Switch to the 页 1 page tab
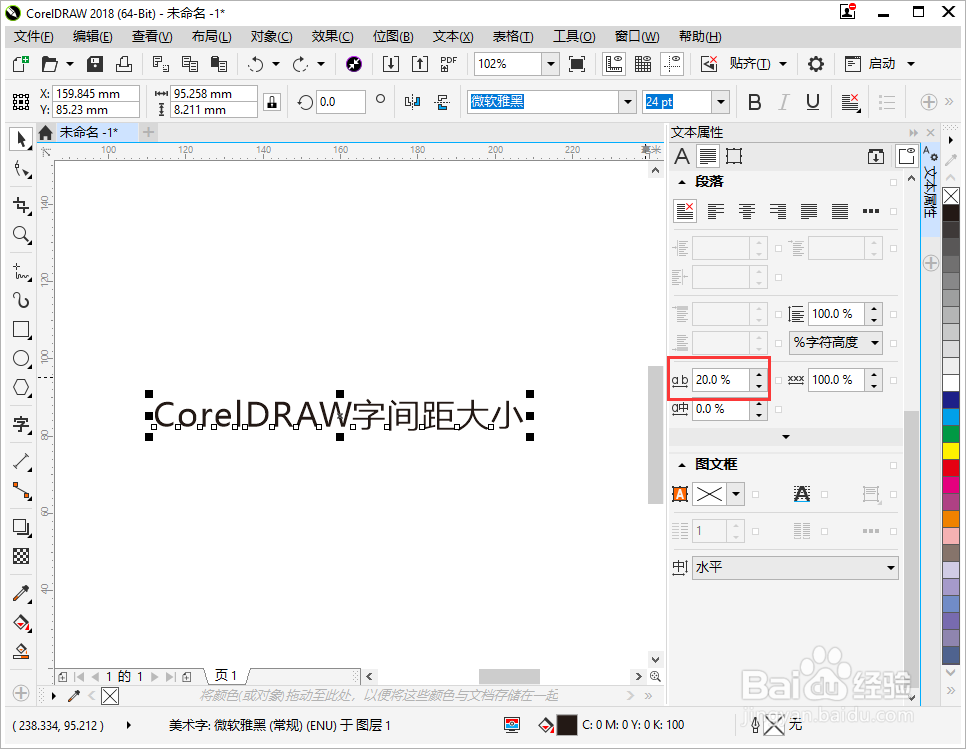The image size is (966, 749). point(225,676)
